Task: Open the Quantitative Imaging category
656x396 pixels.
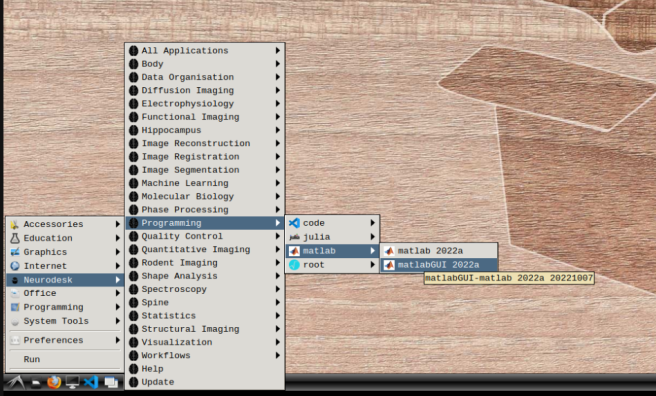Action: click(205, 250)
